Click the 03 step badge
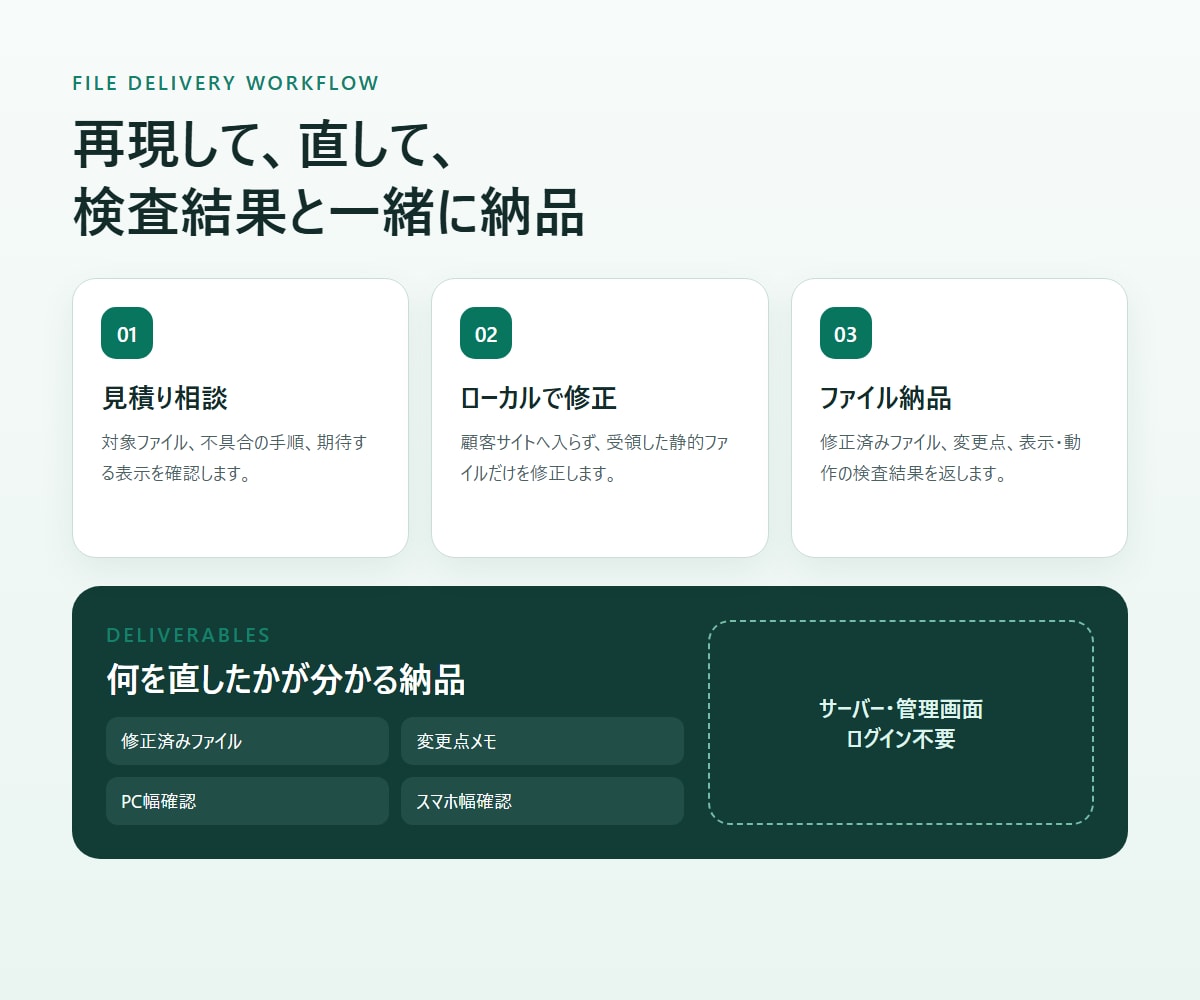This screenshot has width=1200, height=1000. coord(846,333)
